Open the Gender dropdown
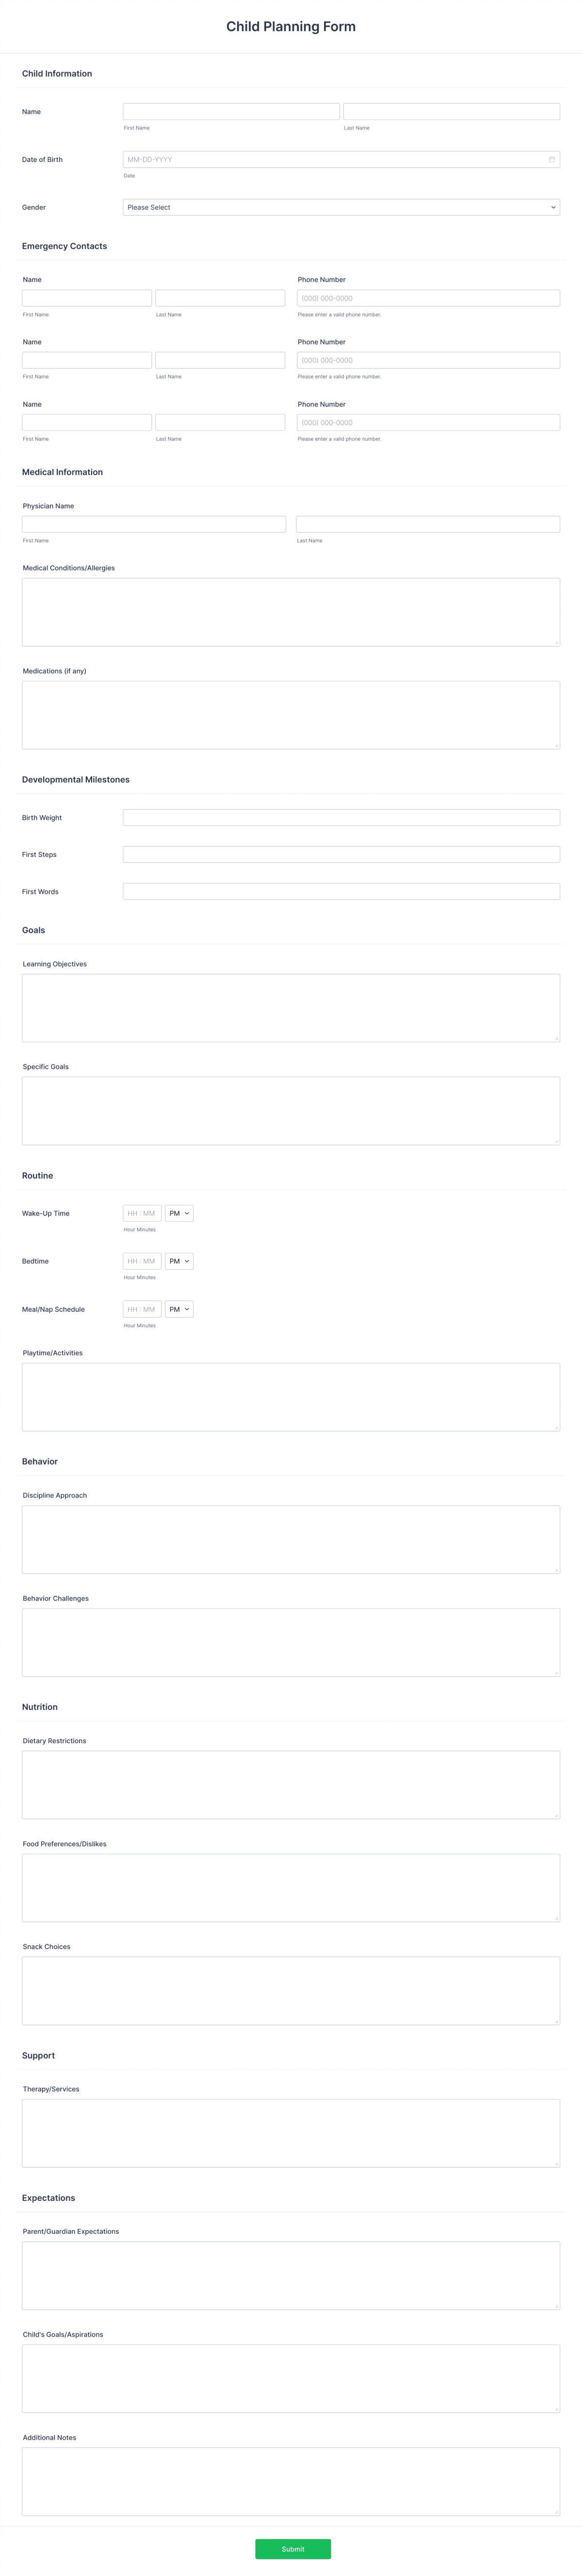This screenshot has height=2576, width=582. (341, 207)
